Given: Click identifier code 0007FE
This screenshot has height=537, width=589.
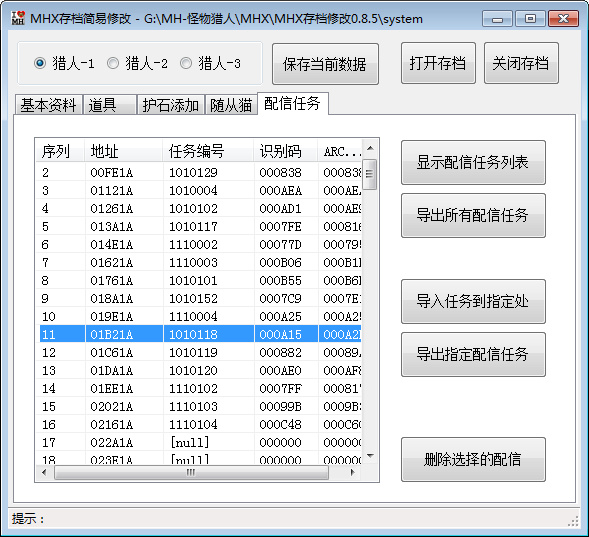Looking at the screenshot, I should click(280, 226).
